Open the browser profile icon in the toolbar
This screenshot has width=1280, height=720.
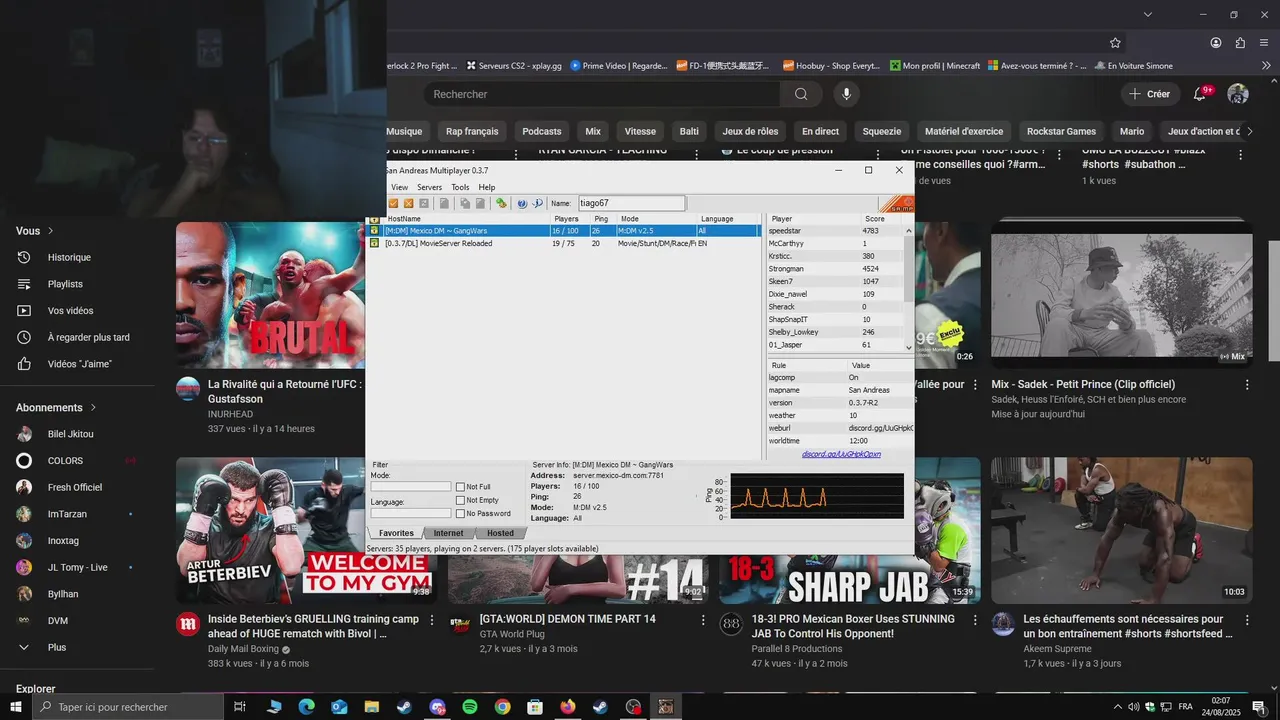pos(1216,43)
